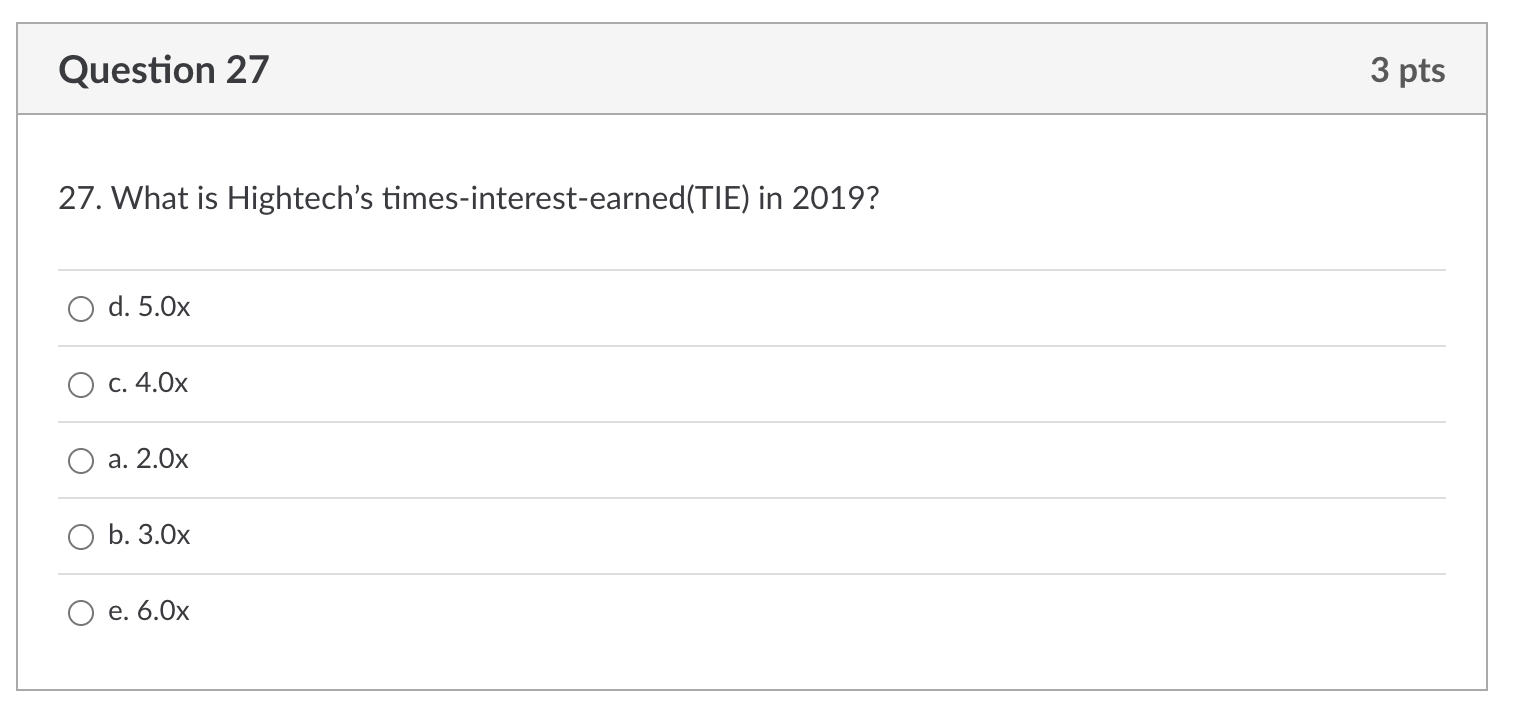Click the 'e. 6.0x' answer label
The image size is (1516, 724).
click(x=148, y=611)
